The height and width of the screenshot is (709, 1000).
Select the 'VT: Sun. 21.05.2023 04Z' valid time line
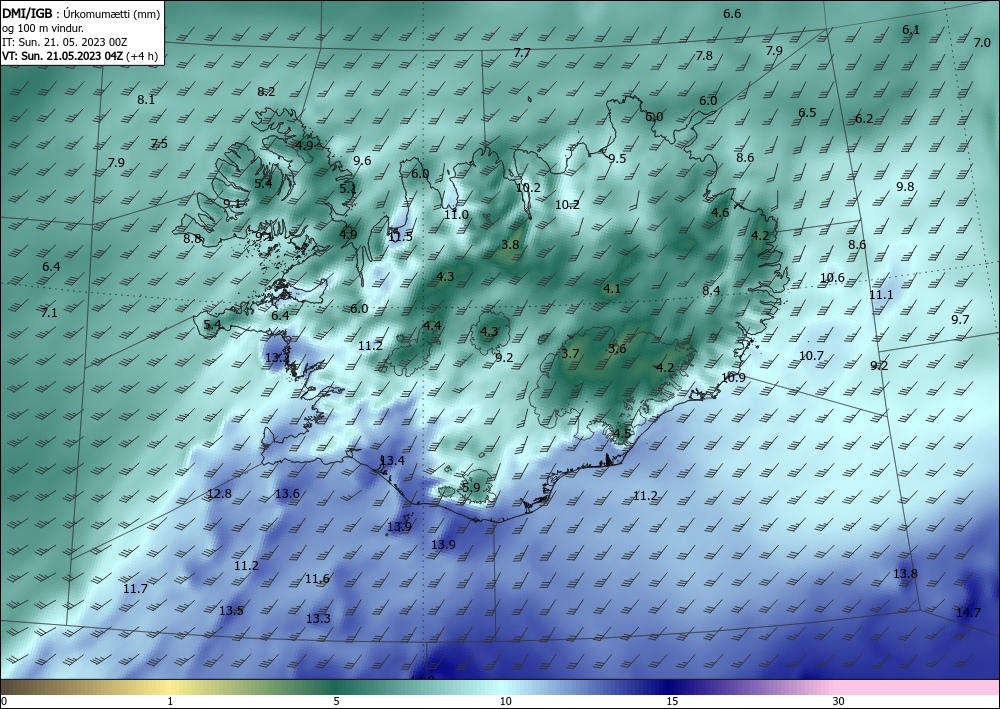pos(62,56)
